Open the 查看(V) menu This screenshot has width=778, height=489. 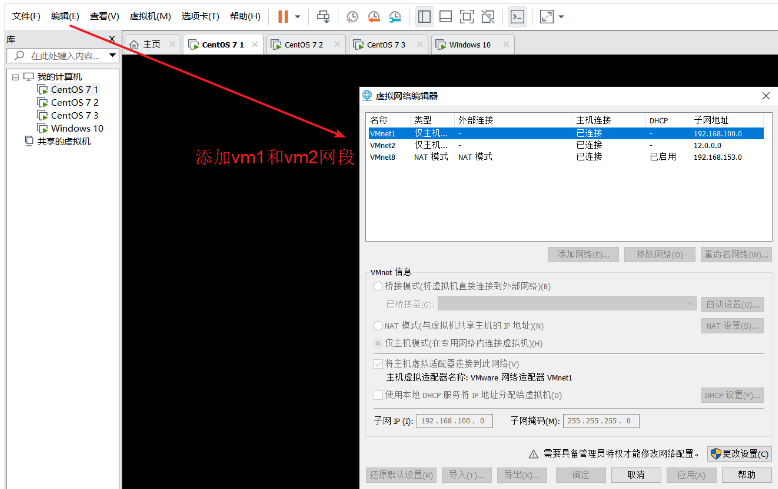[104, 16]
